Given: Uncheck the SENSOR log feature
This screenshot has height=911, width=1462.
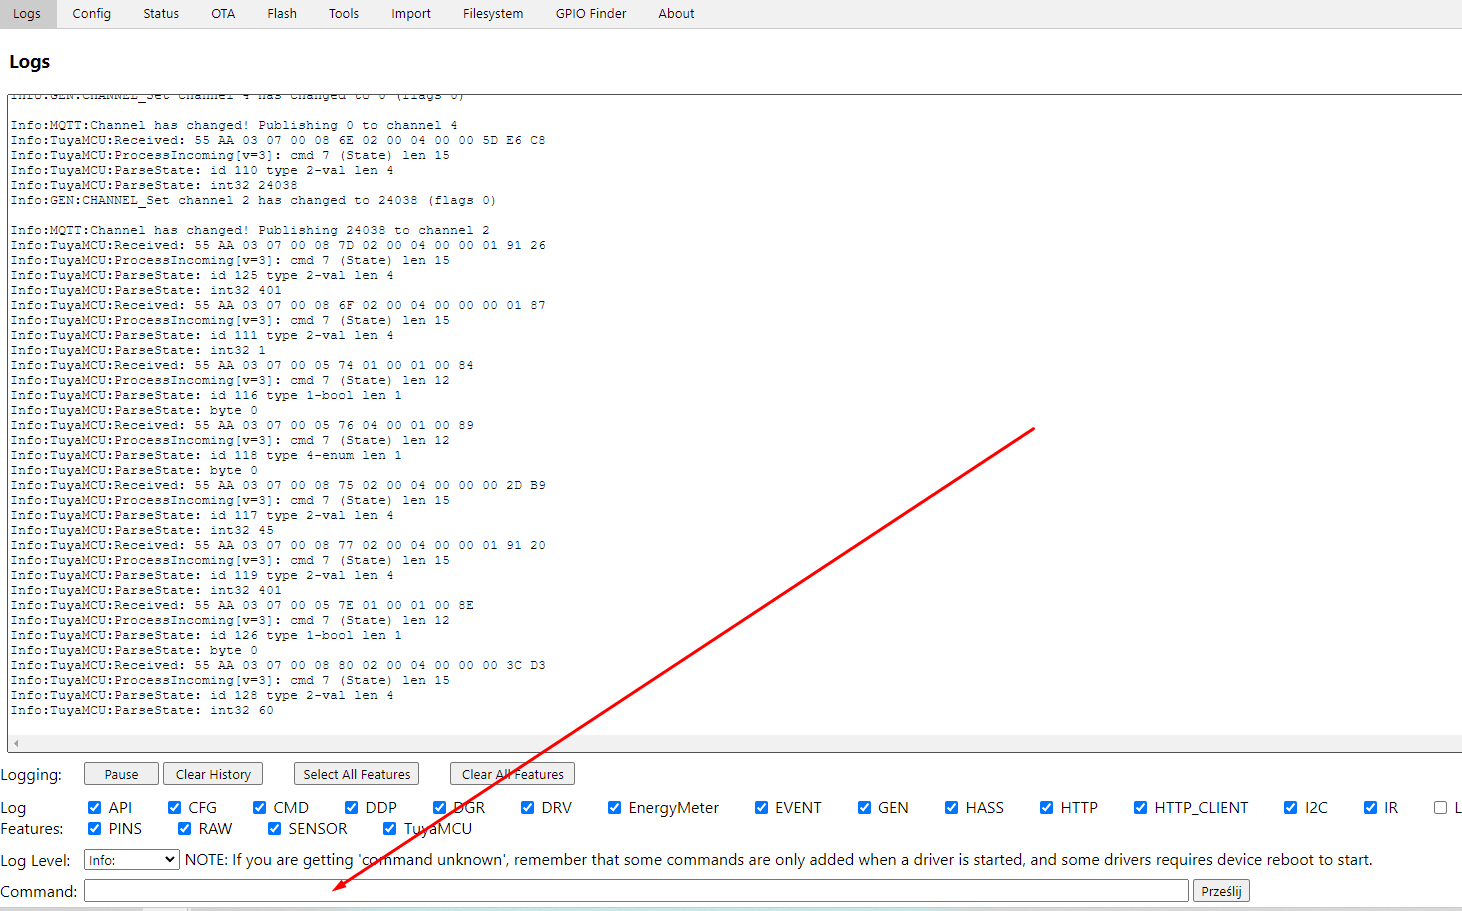Looking at the screenshot, I should [274, 828].
